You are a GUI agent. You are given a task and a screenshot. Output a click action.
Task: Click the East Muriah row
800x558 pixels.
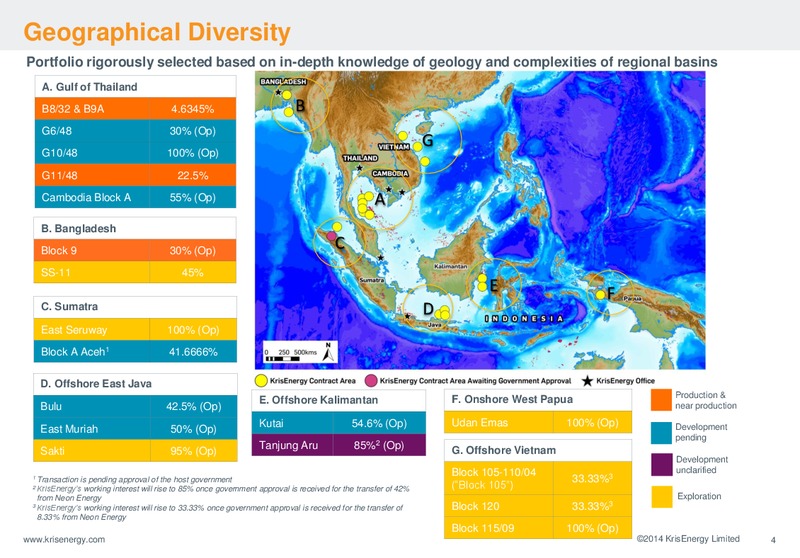[135, 428]
